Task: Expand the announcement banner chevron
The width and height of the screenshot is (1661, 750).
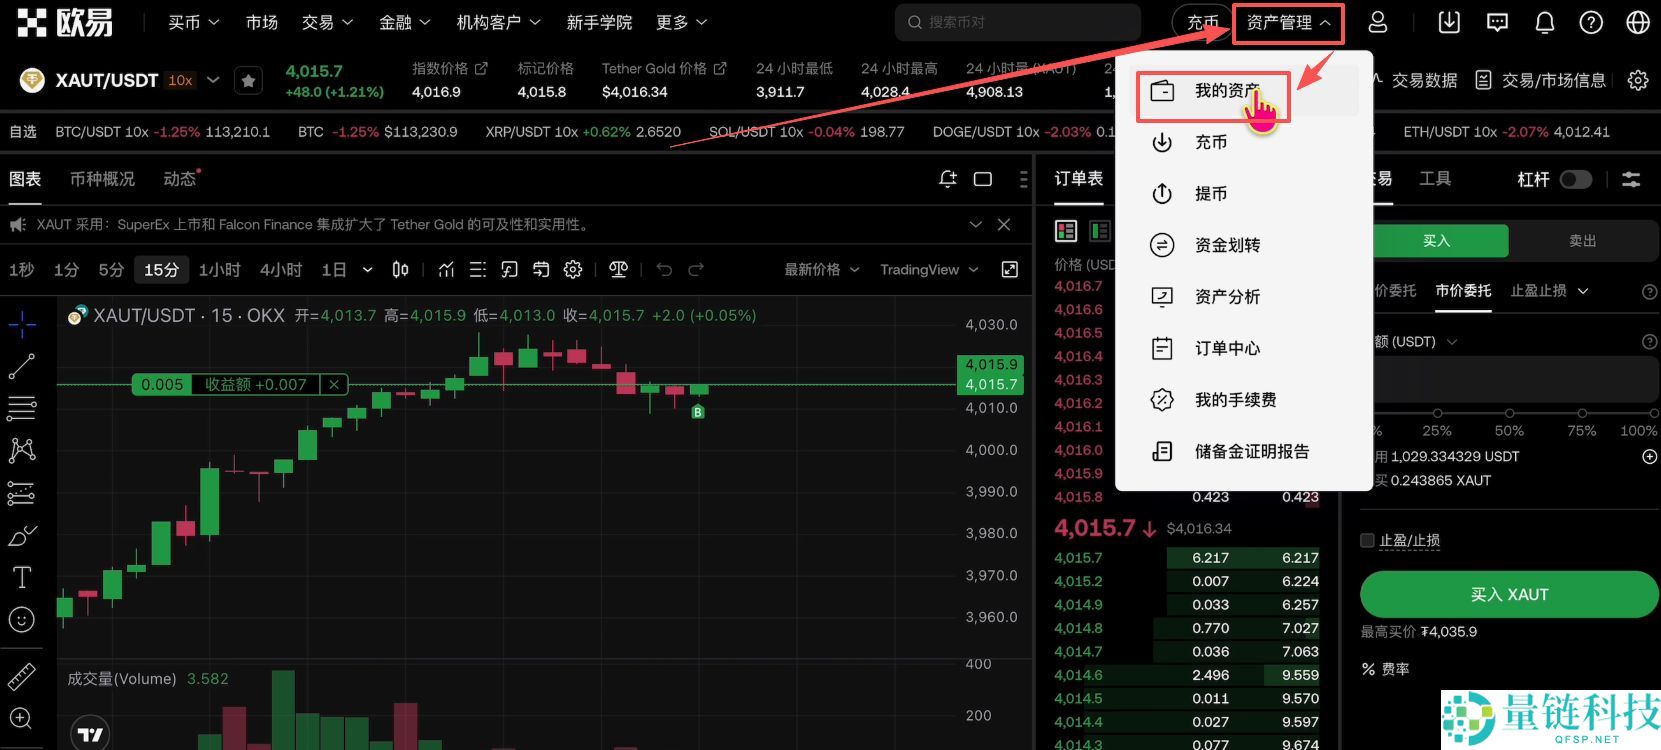Action: [x=976, y=225]
